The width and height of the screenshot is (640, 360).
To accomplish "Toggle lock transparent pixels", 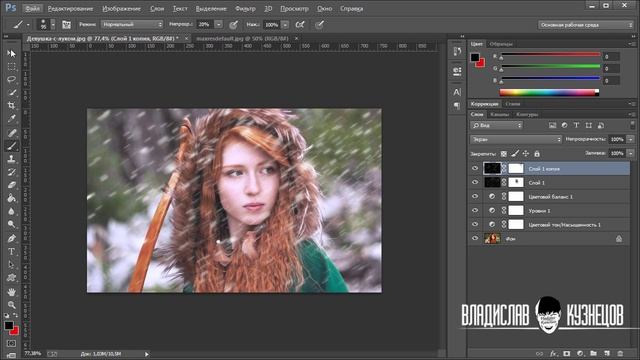I will 504,153.
